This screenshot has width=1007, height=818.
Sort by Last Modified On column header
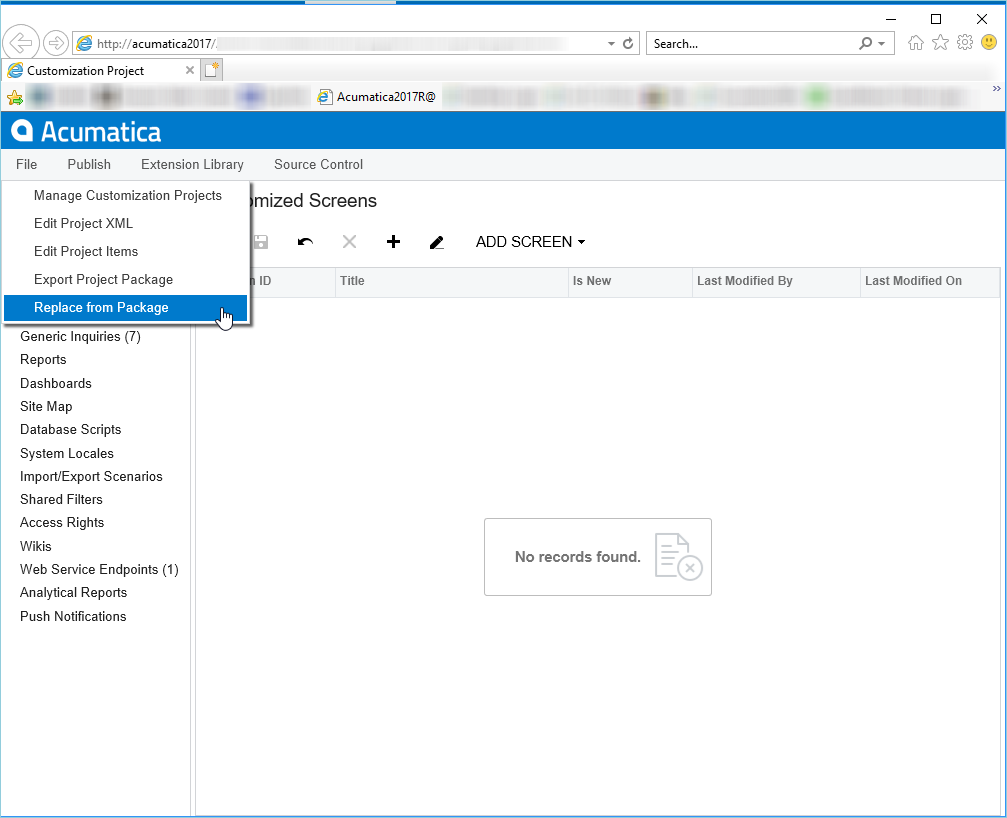click(930, 281)
